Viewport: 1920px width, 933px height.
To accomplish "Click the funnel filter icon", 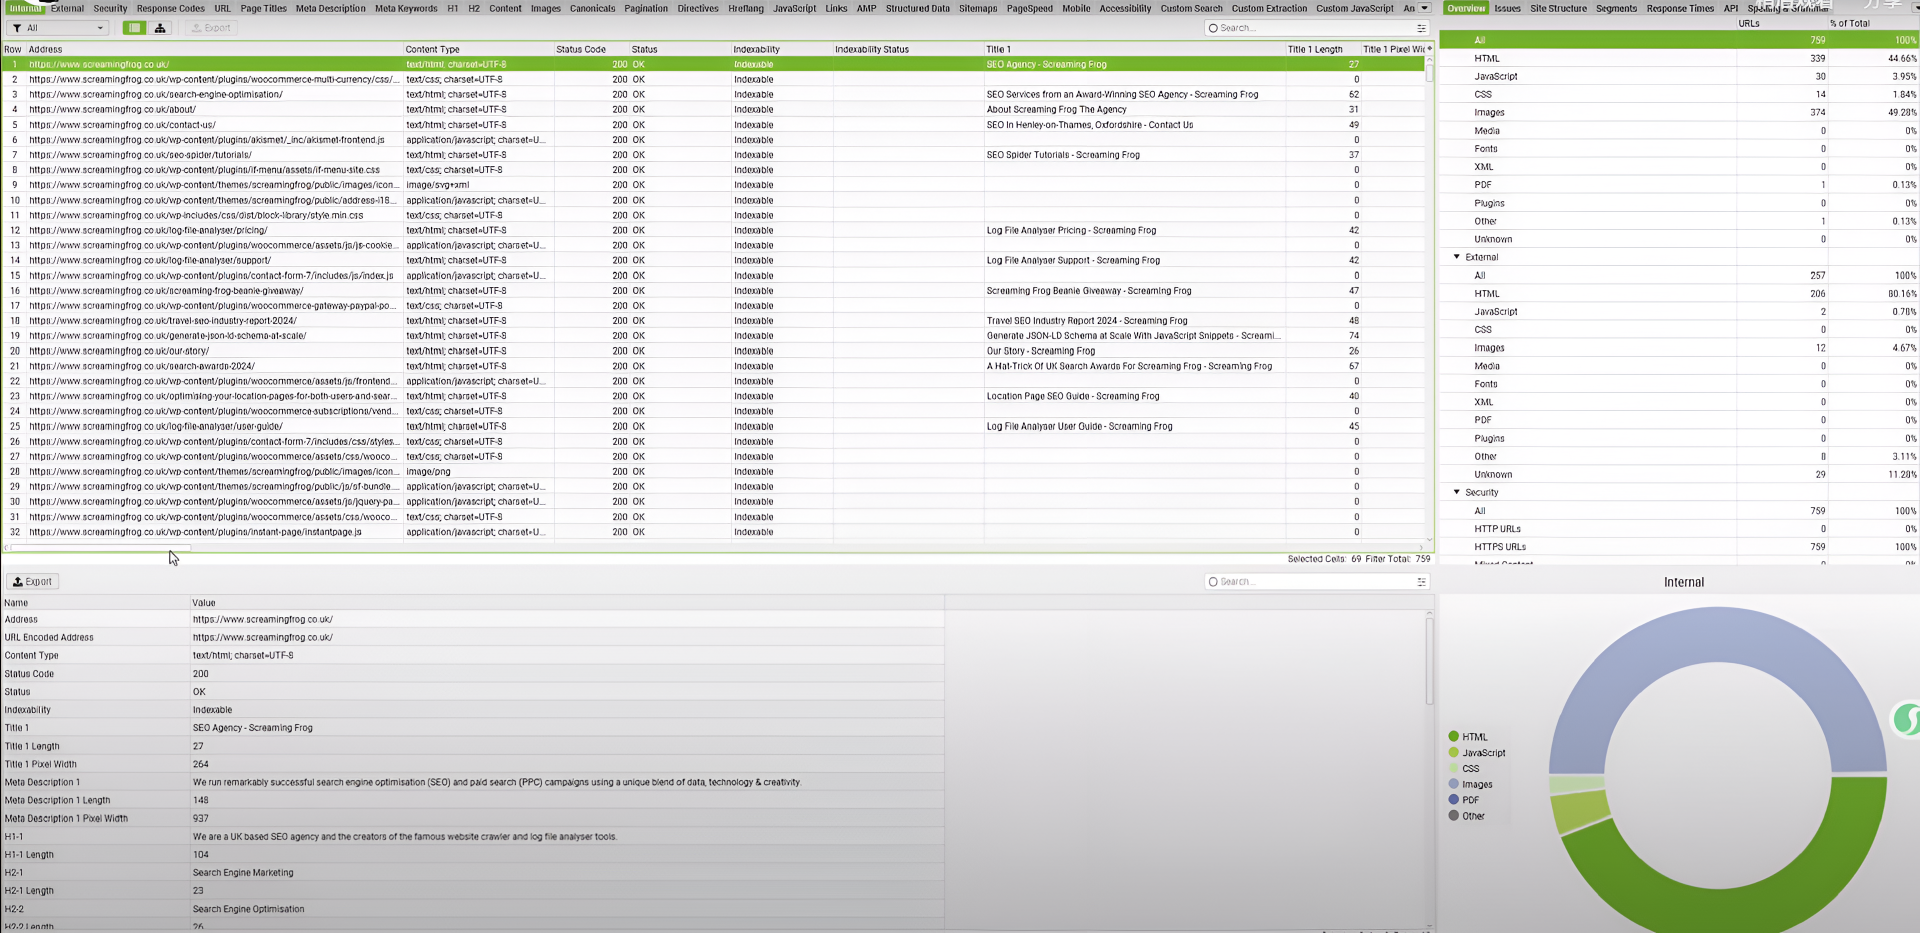I will tap(17, 28).
